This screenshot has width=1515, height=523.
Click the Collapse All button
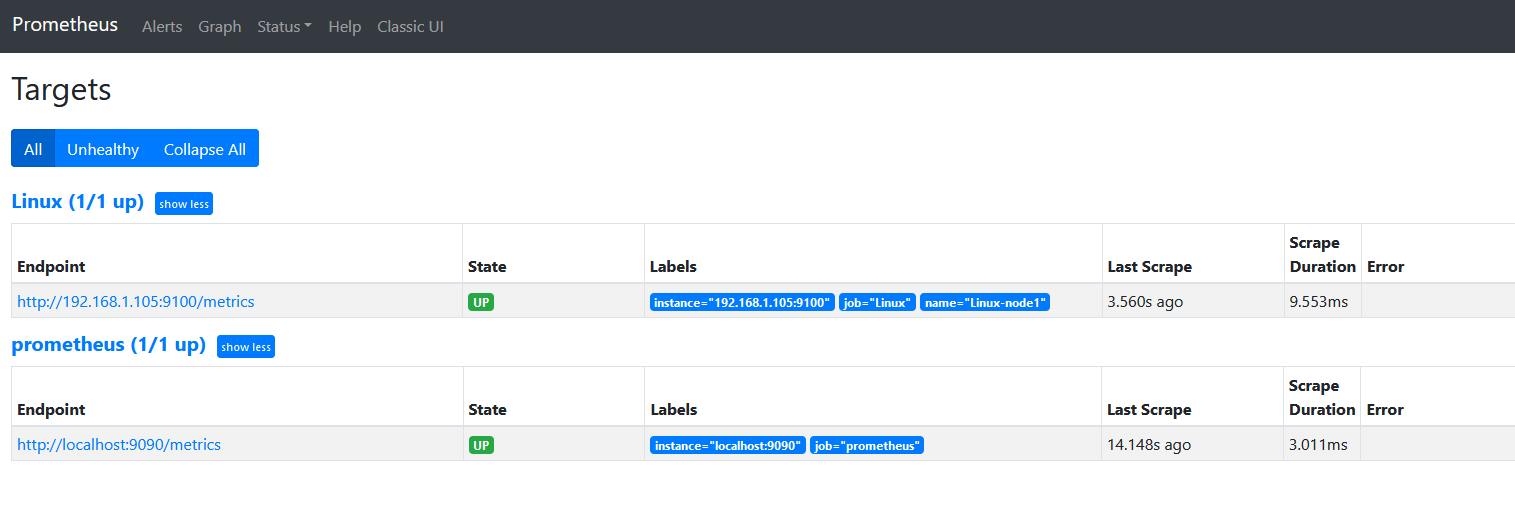(x=205, y=149)
